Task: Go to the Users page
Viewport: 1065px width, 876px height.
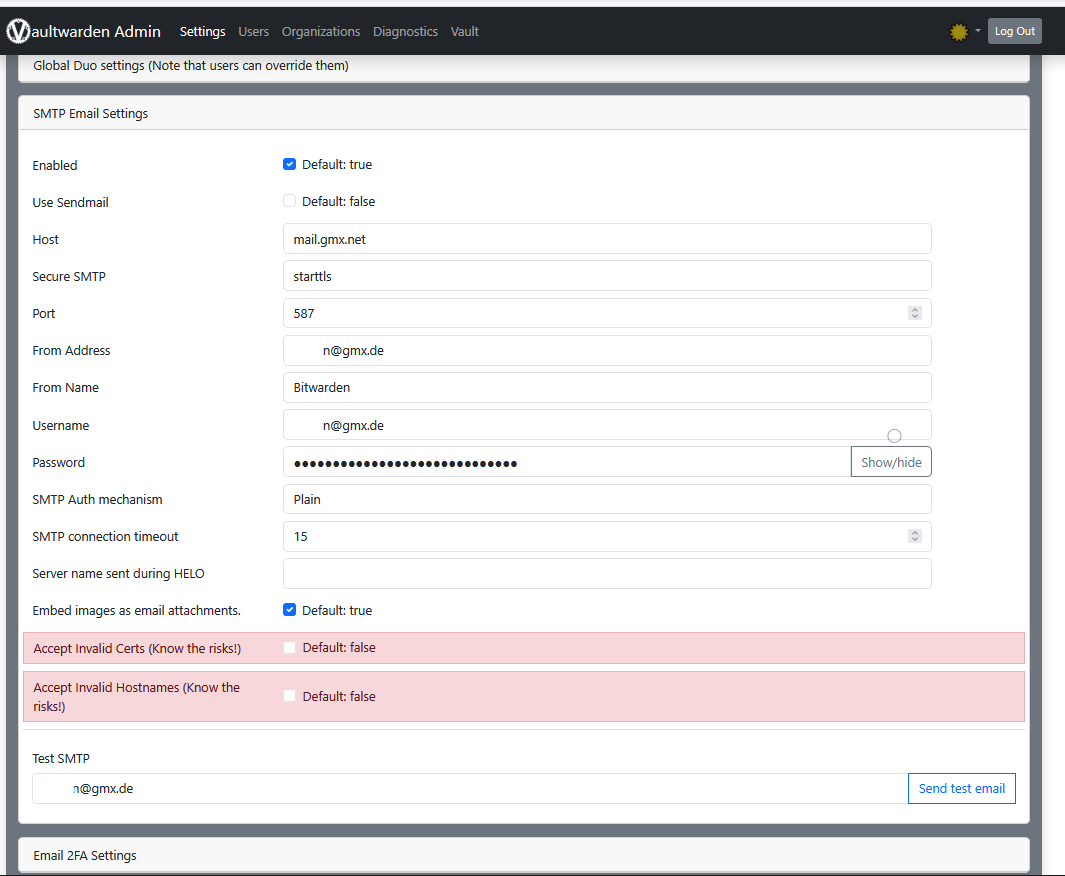Action: coord(253,31)
